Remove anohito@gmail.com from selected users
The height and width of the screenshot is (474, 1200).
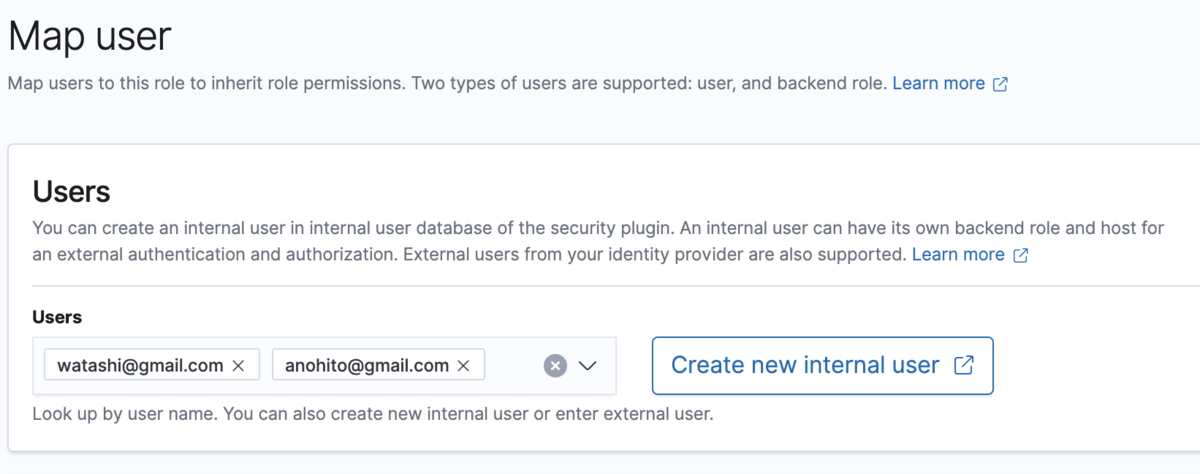[x=463, y=366]
